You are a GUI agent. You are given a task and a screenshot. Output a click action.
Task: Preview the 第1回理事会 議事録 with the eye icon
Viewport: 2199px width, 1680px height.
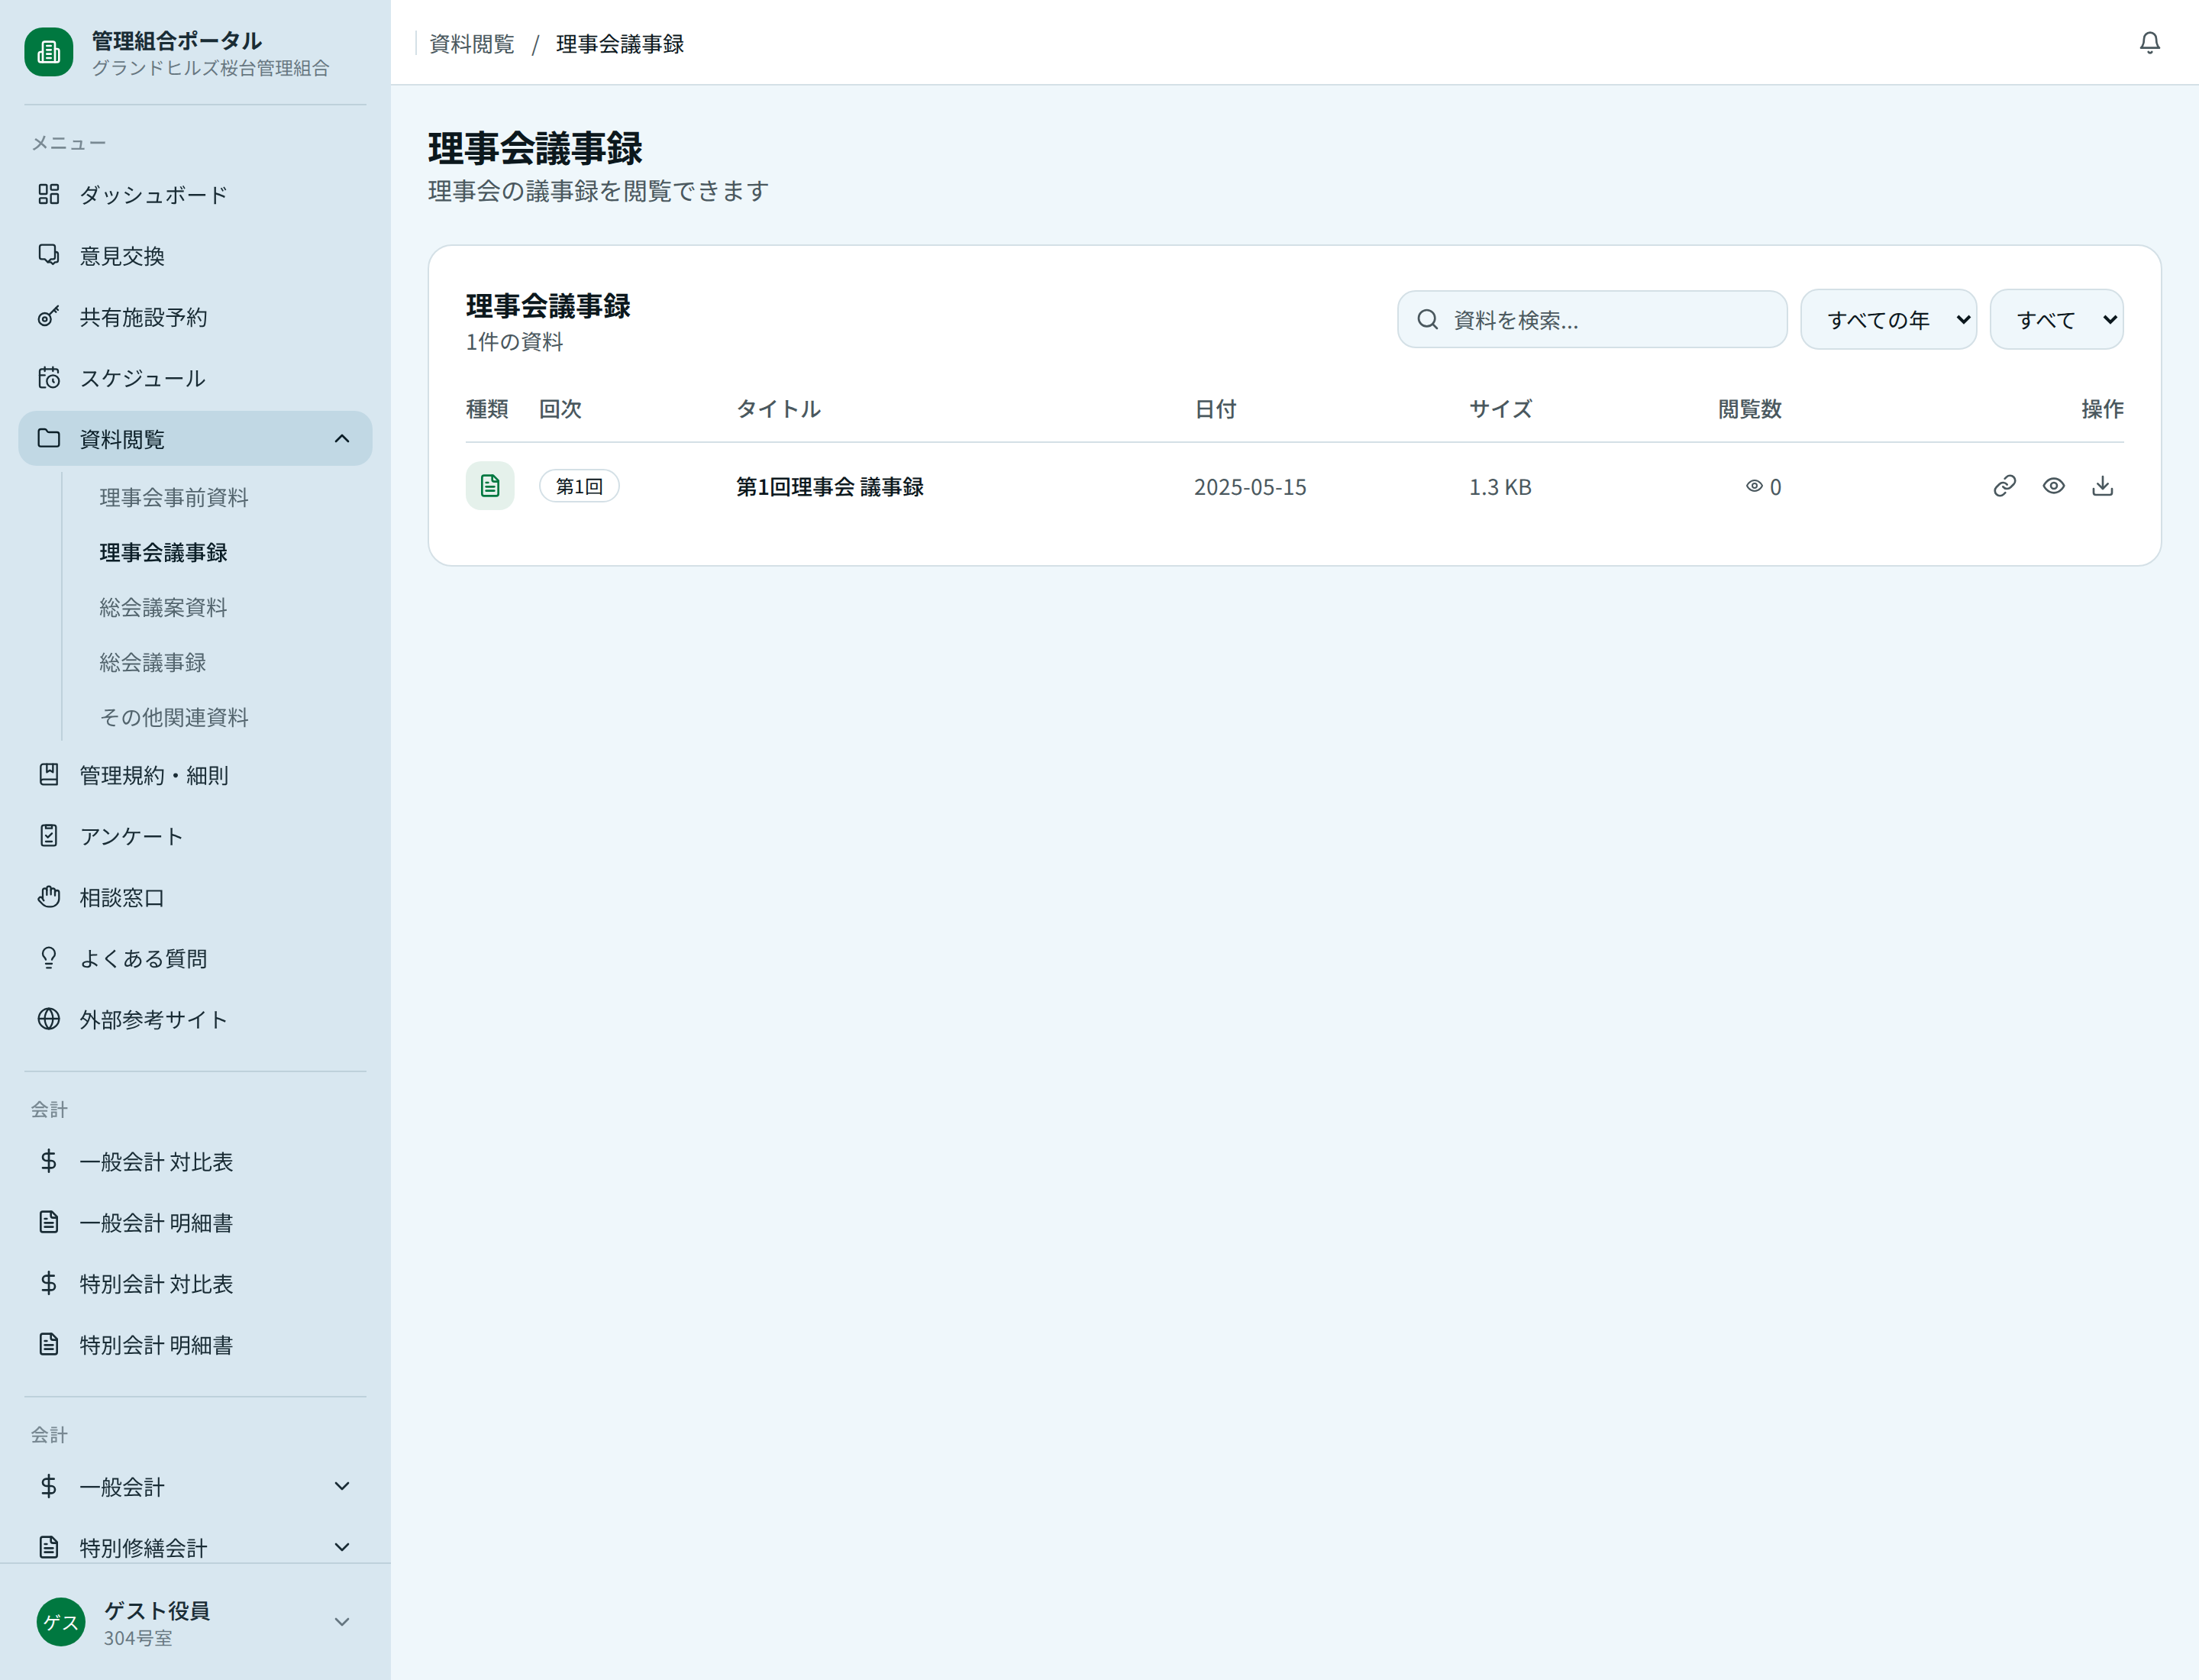[2053, 486]
